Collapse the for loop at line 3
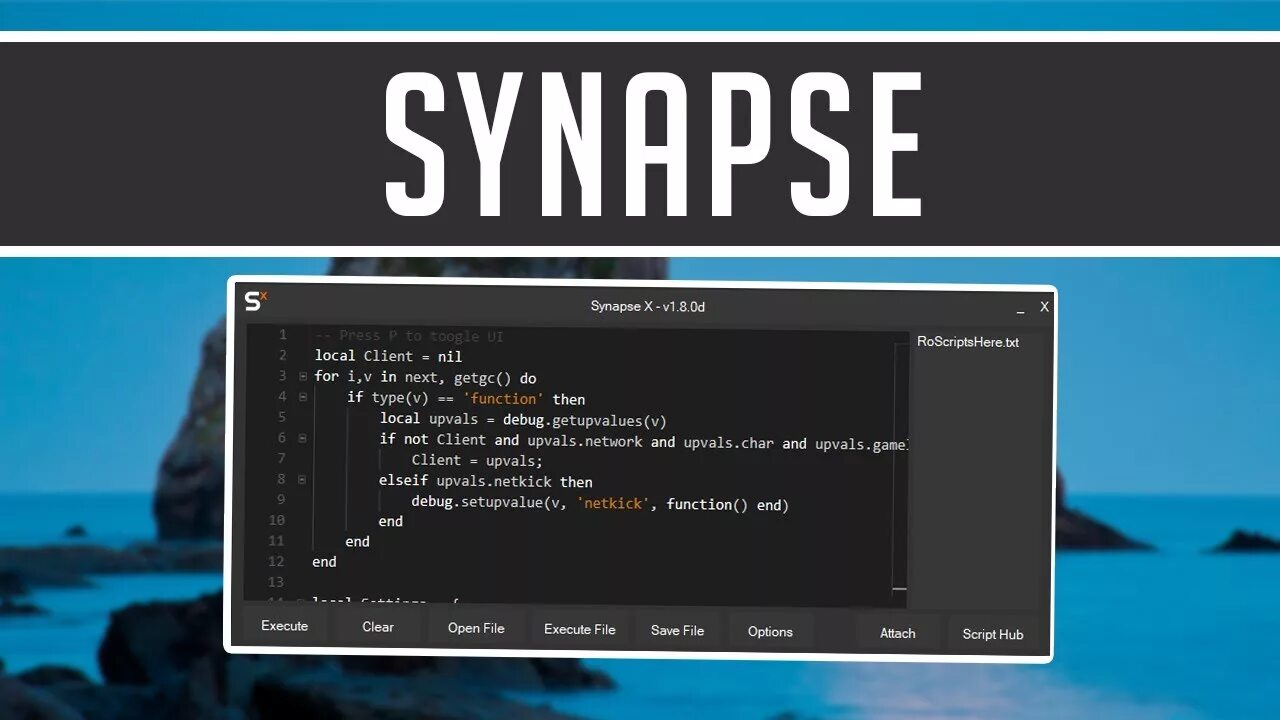1280x720 pixels. pos(303,376)
